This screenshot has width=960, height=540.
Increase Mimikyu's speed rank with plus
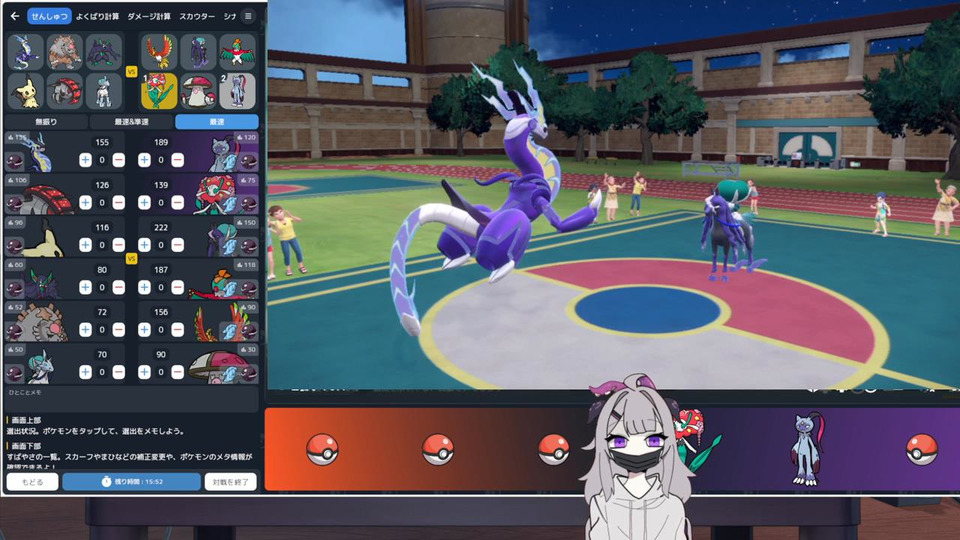pos(85,245)
